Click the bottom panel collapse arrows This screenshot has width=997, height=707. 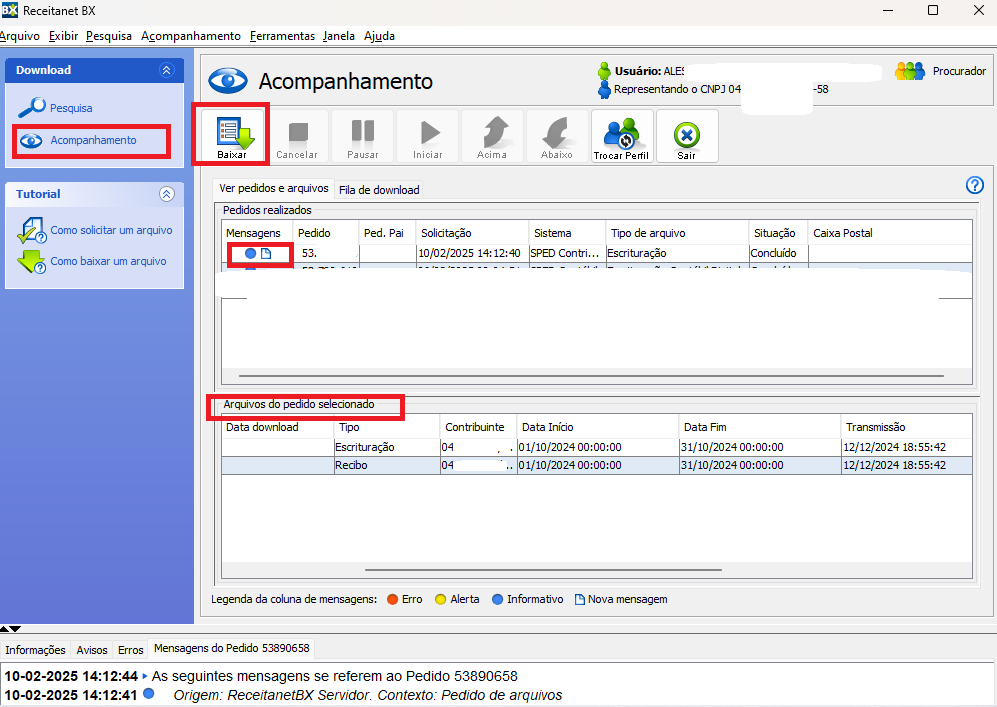point(11,629)
